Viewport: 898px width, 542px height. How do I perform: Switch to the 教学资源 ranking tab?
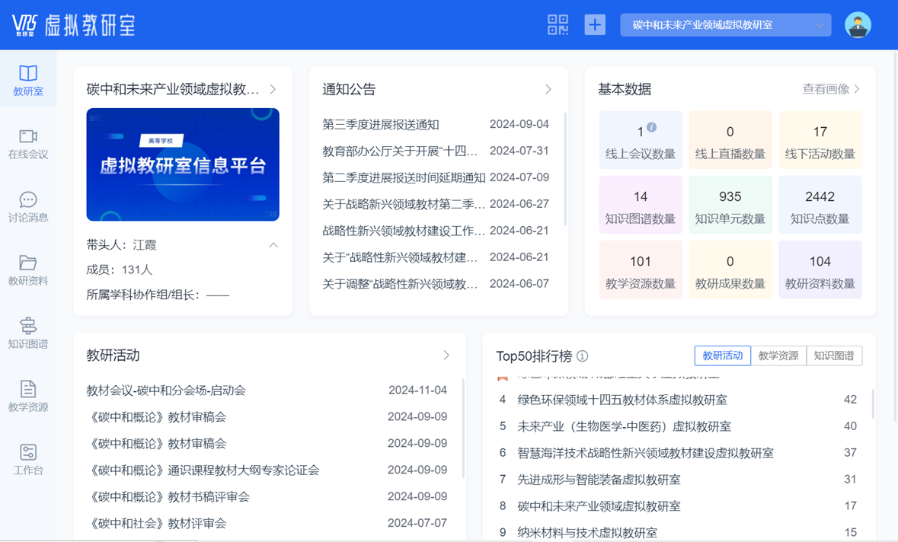pos(778,355)
